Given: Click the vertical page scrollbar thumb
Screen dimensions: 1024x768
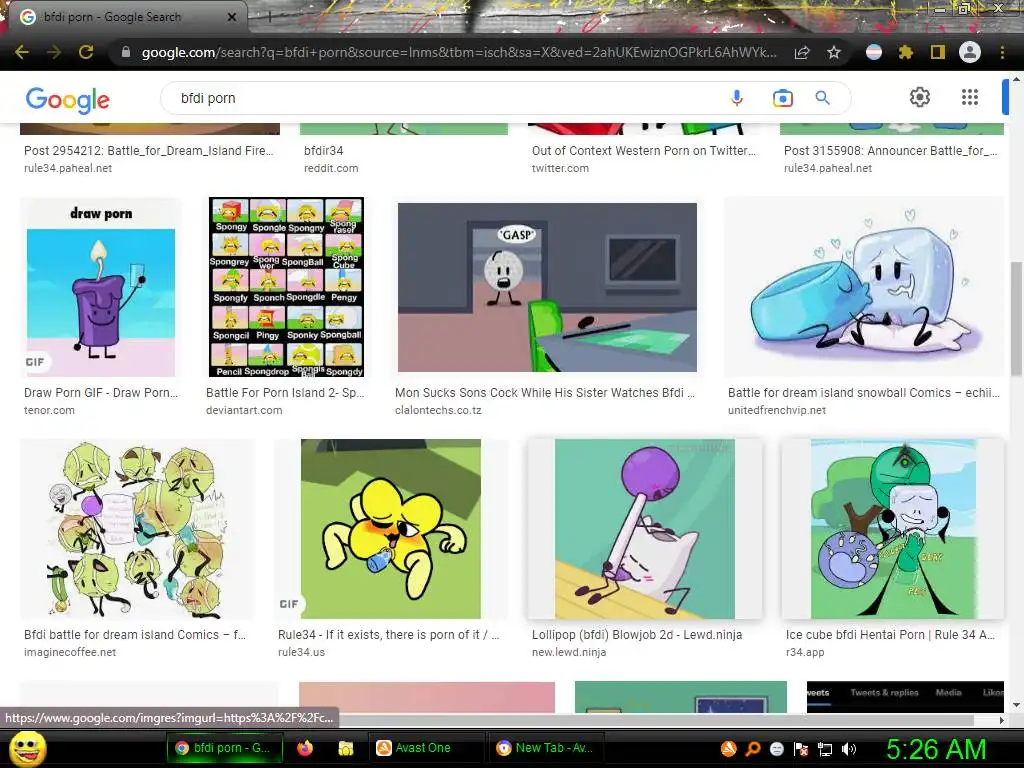Looking at the screenshot, I should tap(1016, 320).
